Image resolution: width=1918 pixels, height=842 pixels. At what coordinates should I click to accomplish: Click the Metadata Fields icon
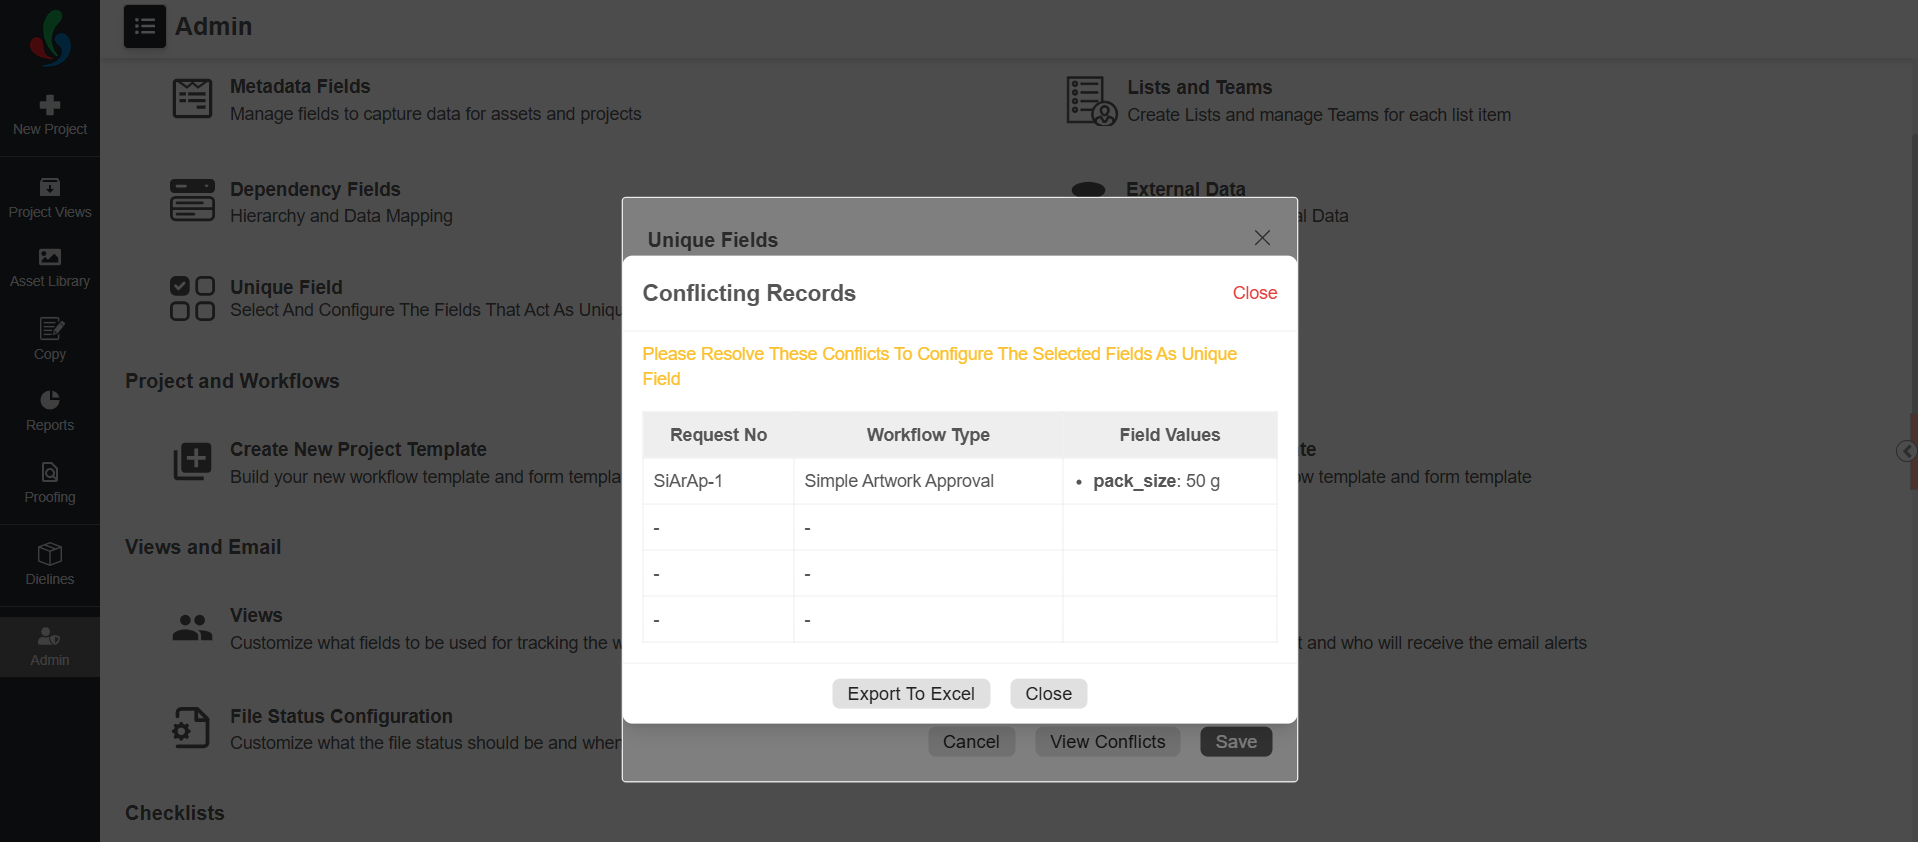192,99
